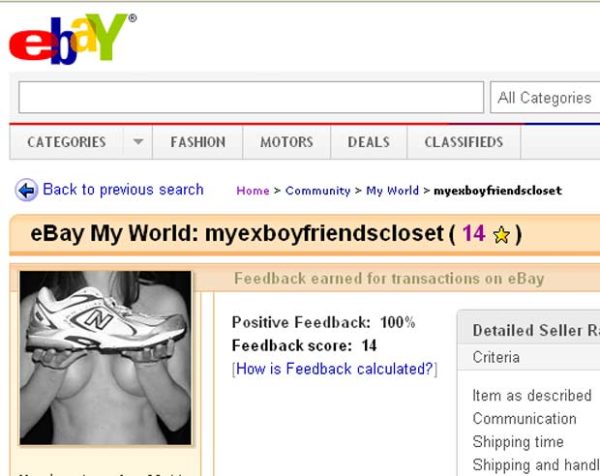Image resolution: width=600 pixels, height=476 pixels.
Task: Click the purple feedback score 14
Action: [473, 233]
